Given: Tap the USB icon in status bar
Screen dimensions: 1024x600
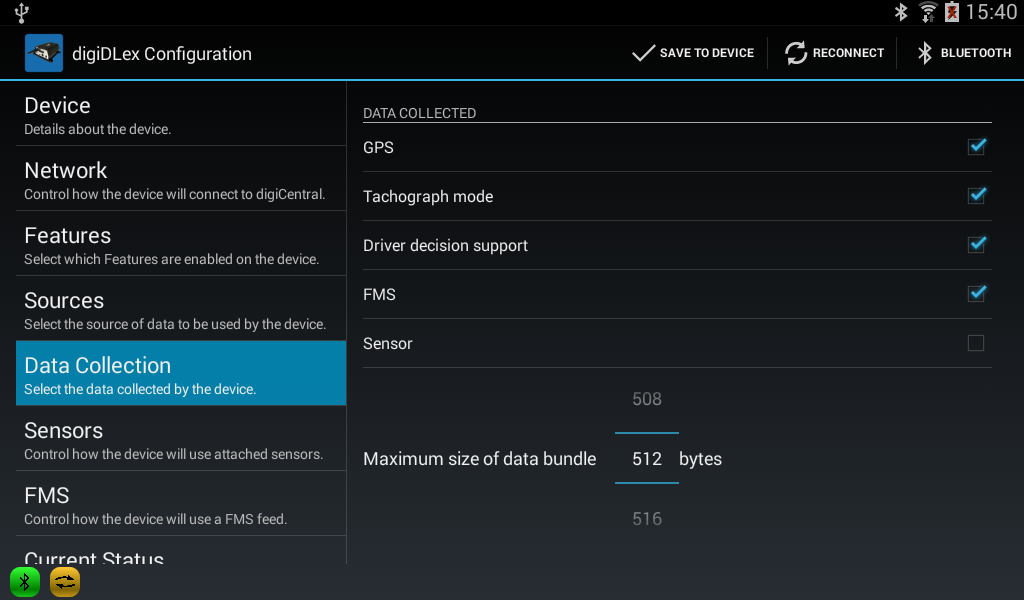Looking at the screenshot, I should tap(22, 12).
